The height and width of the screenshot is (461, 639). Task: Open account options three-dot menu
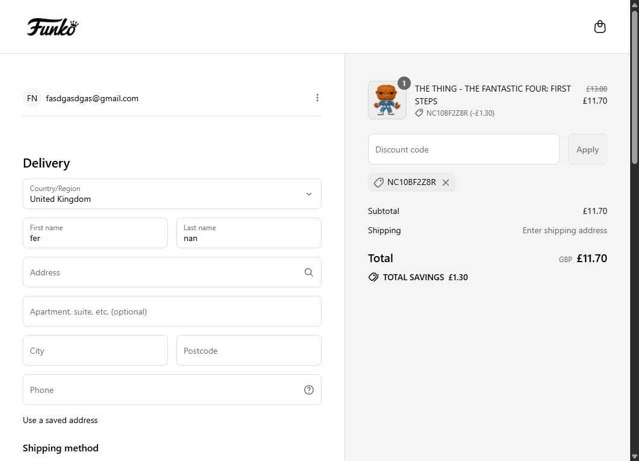317,98
